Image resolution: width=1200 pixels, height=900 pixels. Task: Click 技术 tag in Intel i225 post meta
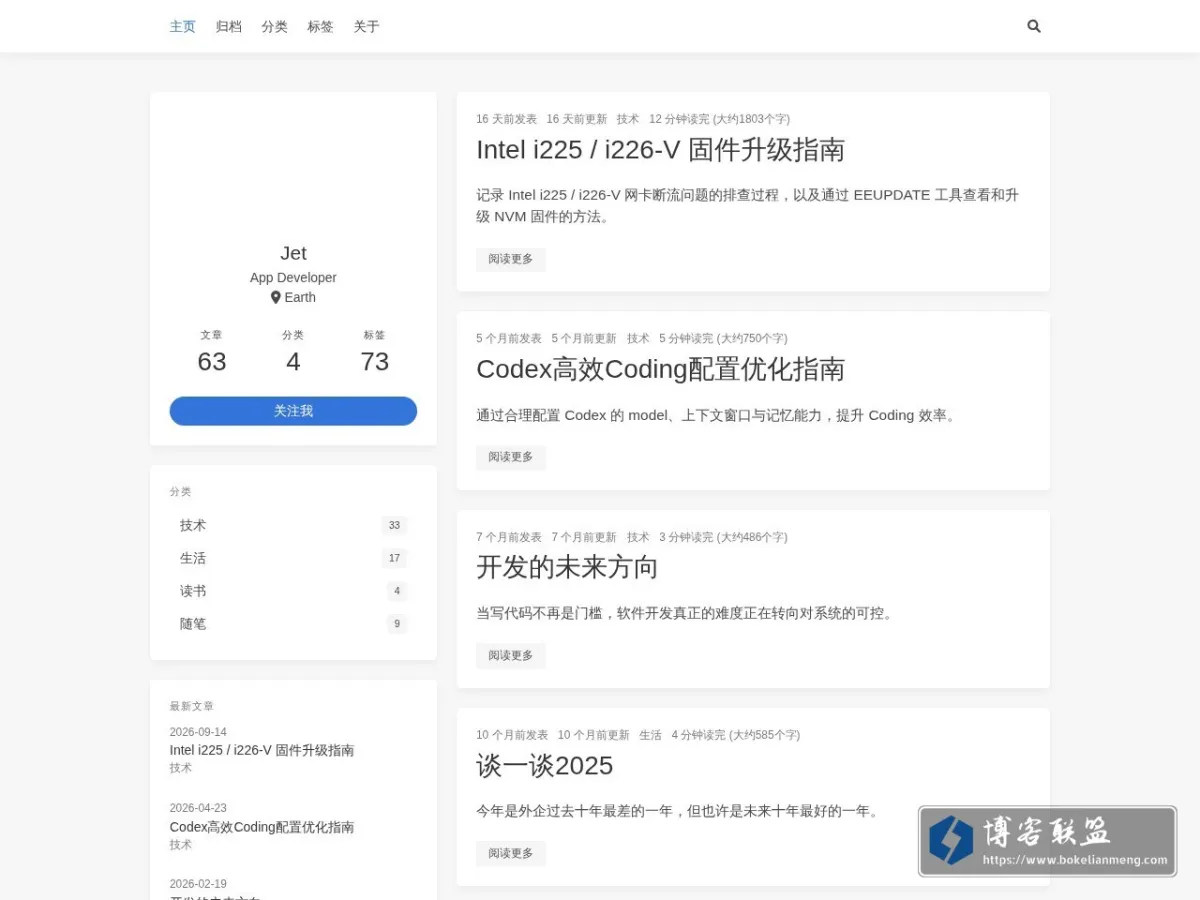click(628, 119)
